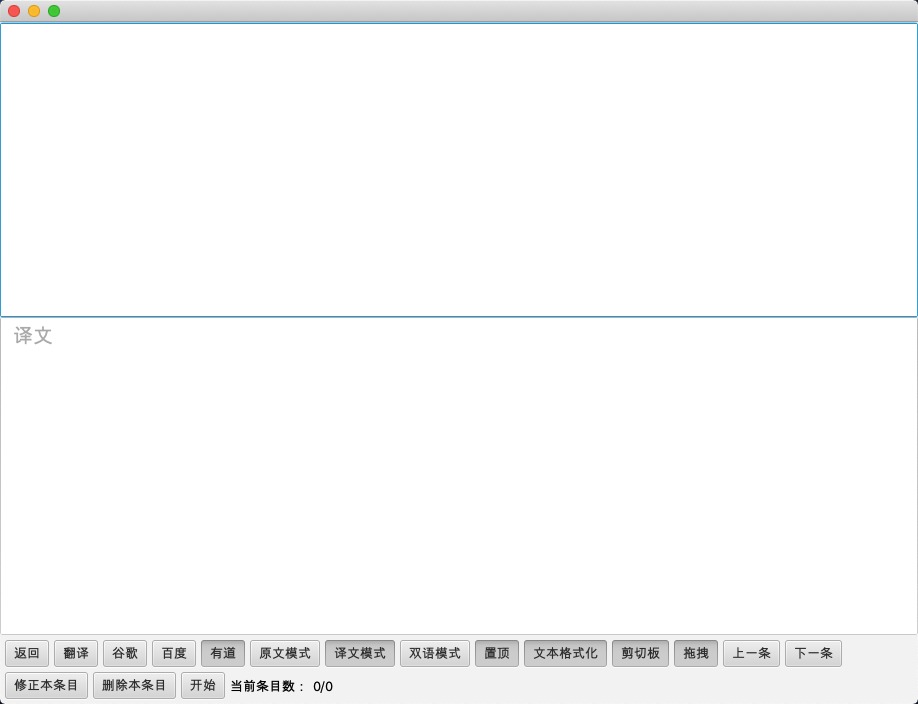918x704 pixels.
Task: Select the 百度 translation engine
Action: click(174, 653)
